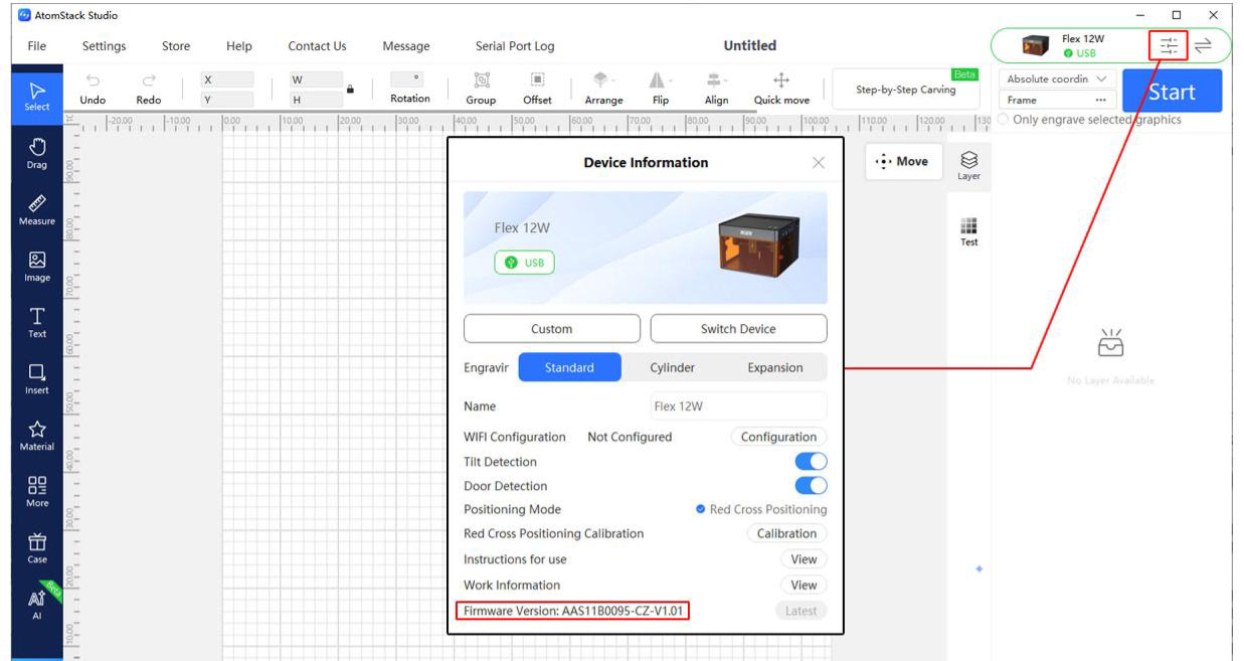1244x661 pixels.
Task: Open the Contact Us menu
Action: (x=317, y=46)
